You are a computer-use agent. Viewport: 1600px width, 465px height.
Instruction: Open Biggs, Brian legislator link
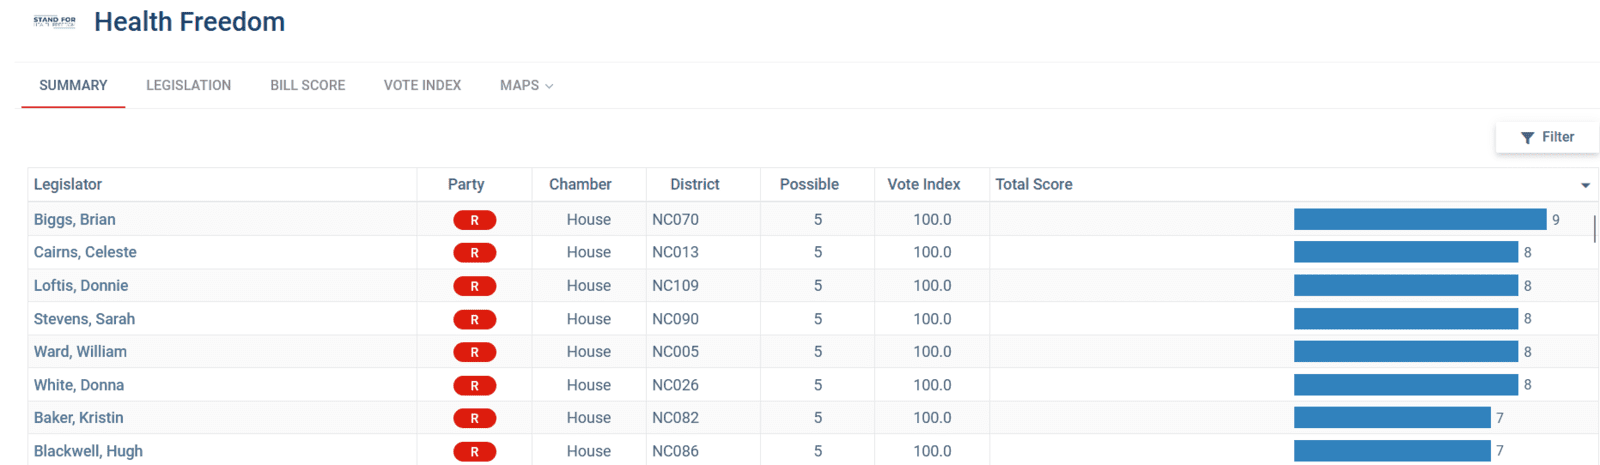click(75, 220)
